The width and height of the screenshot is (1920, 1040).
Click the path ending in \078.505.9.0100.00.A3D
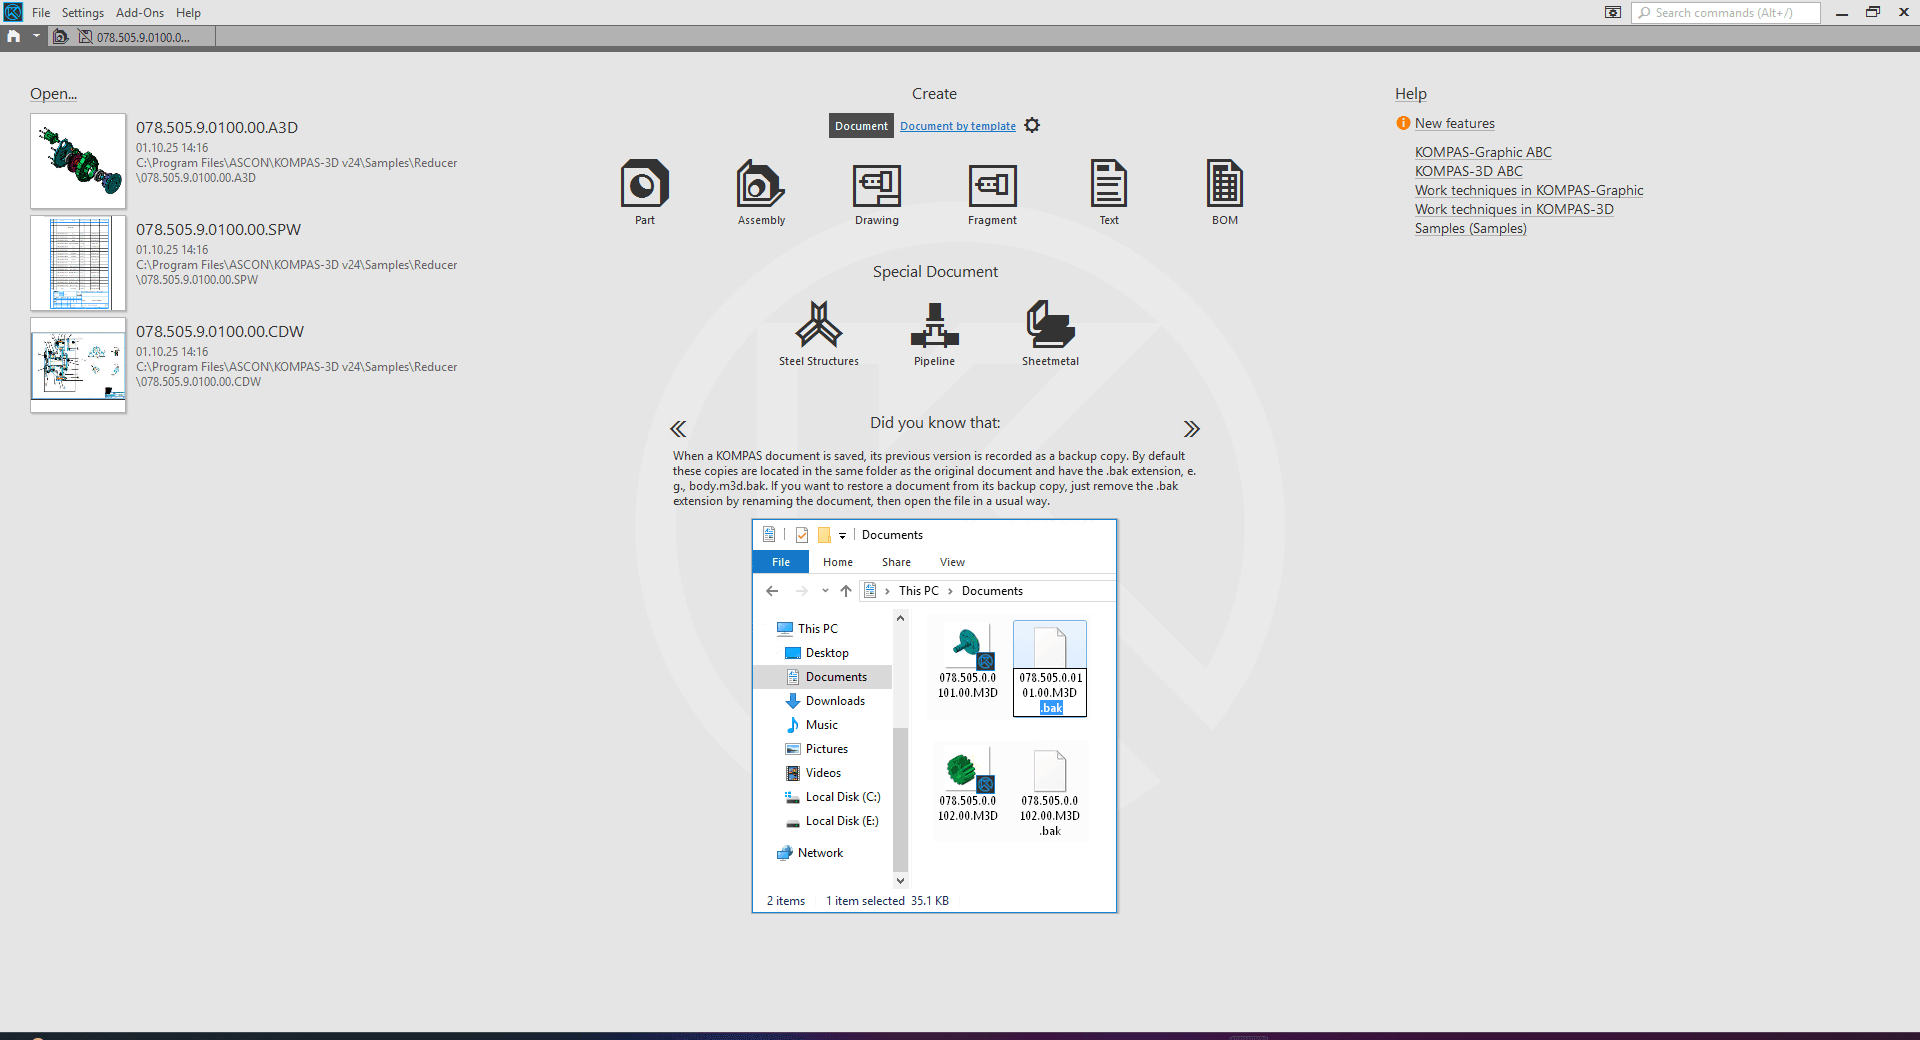coord(296,170)
